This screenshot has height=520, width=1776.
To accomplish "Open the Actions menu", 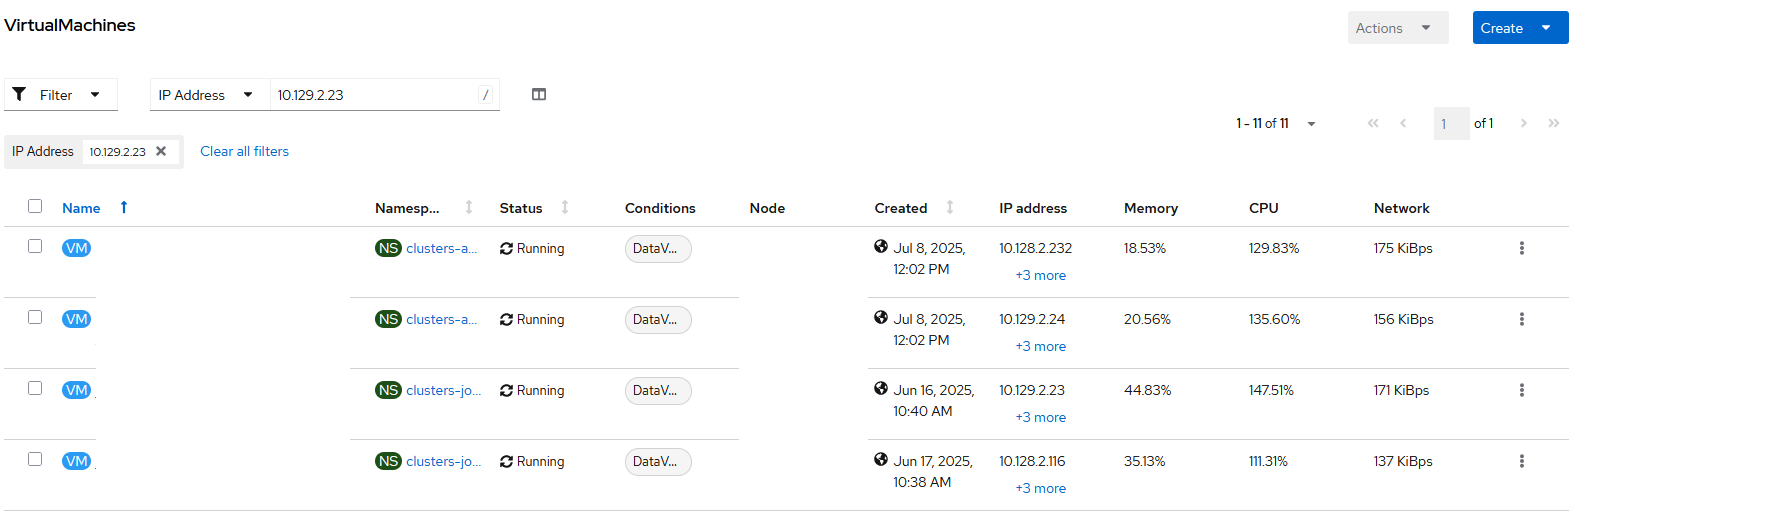I will [x=1396, y=28].
